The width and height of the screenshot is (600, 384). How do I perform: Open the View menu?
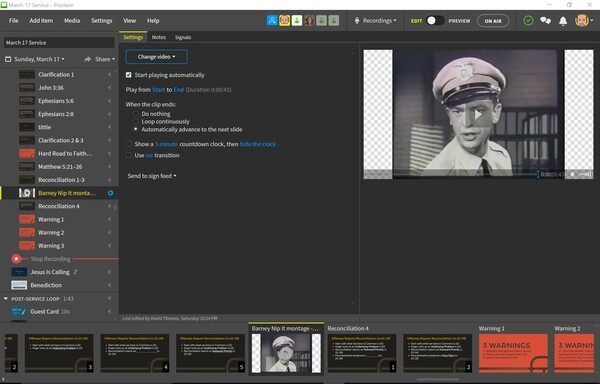point(129,21)
